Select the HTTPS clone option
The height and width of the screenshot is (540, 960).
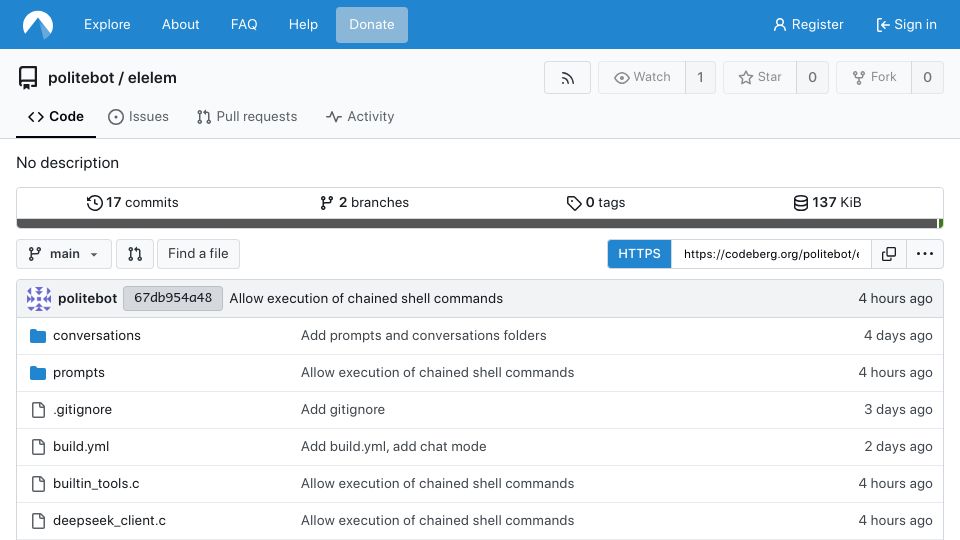639,254
